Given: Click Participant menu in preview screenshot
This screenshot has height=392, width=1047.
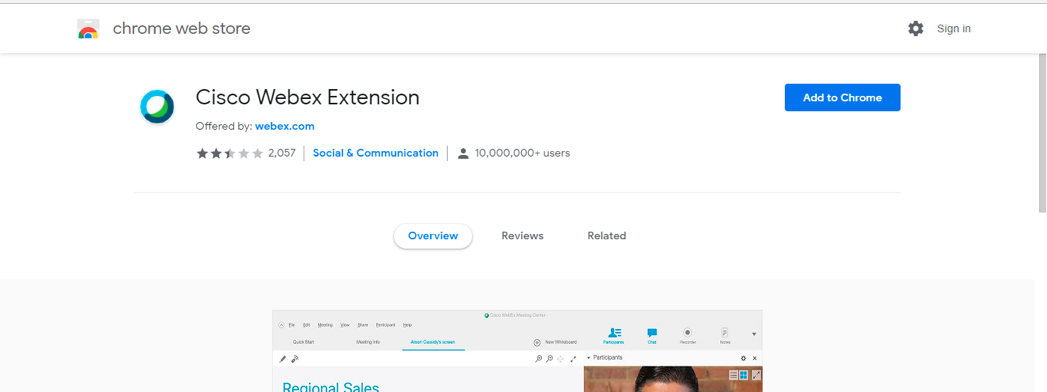Looking at the screenshot, I should click(x=385, y=325).
